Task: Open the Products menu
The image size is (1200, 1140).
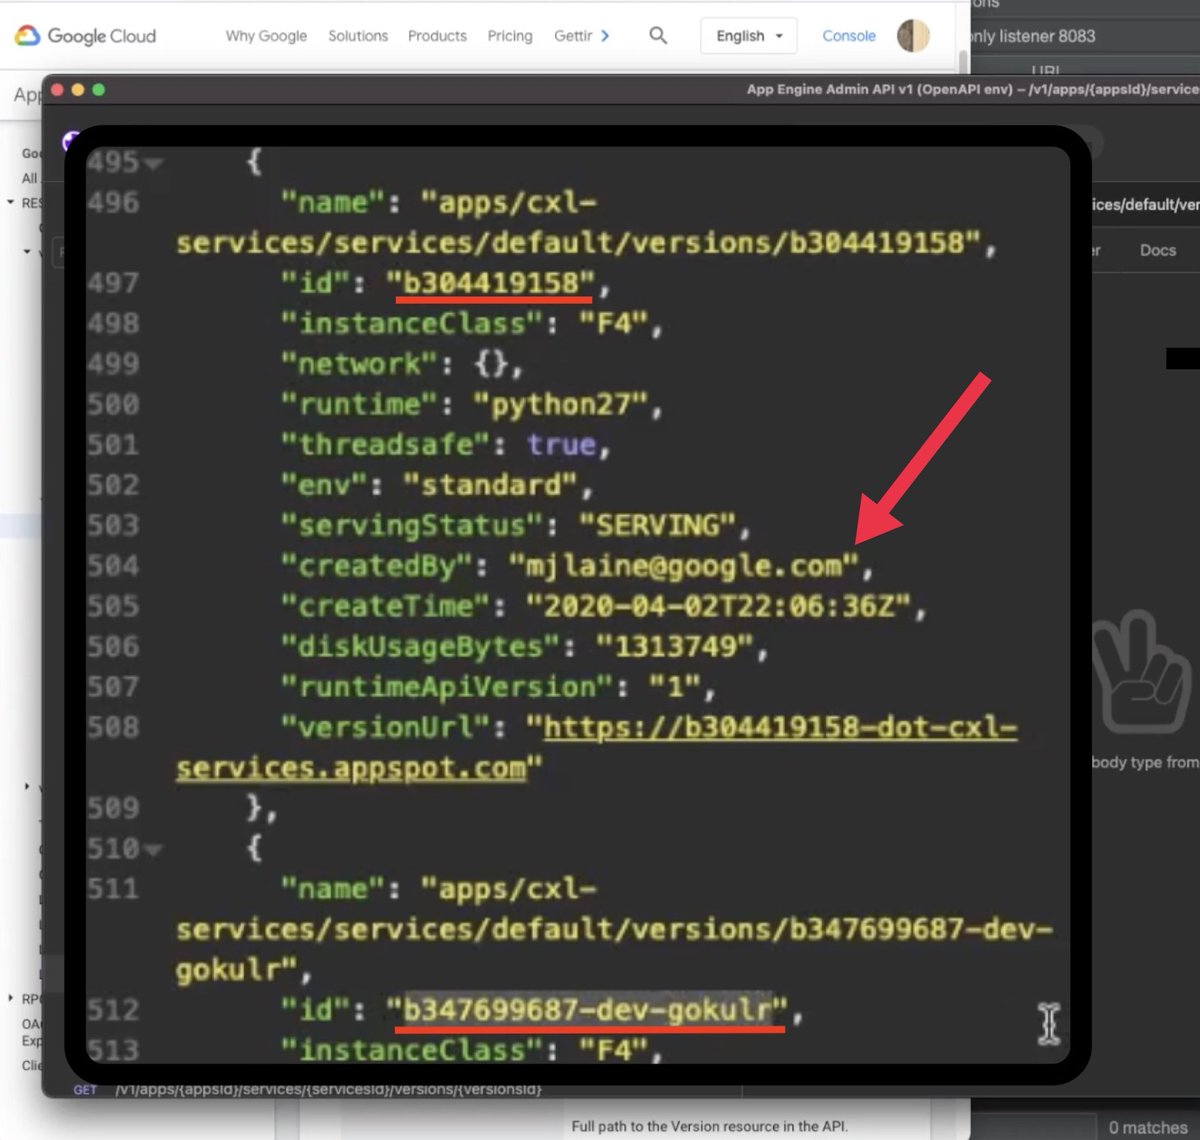Action: tap(437, 36)
